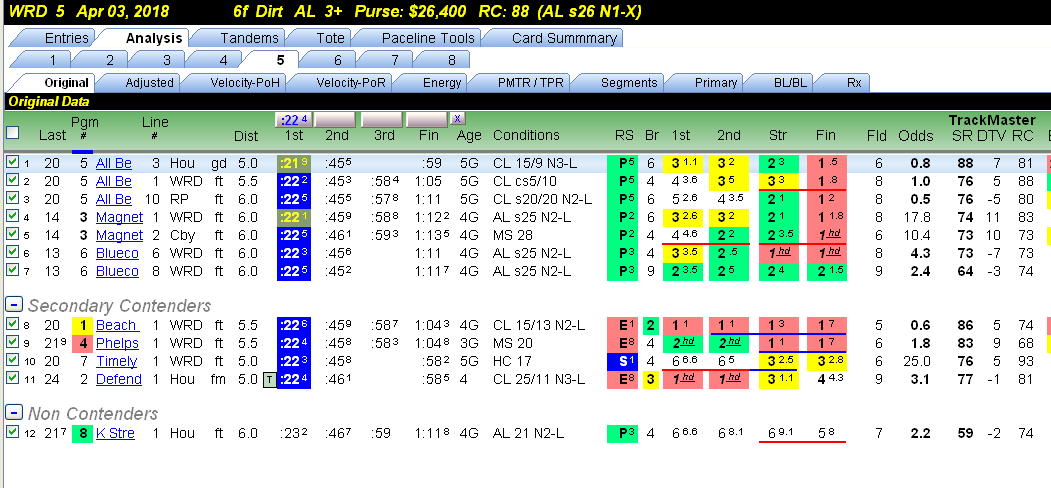Click the S1 run style cell for Timely
The height and width of the screenshot is (488, 1051).
click(x=622, y=361)
